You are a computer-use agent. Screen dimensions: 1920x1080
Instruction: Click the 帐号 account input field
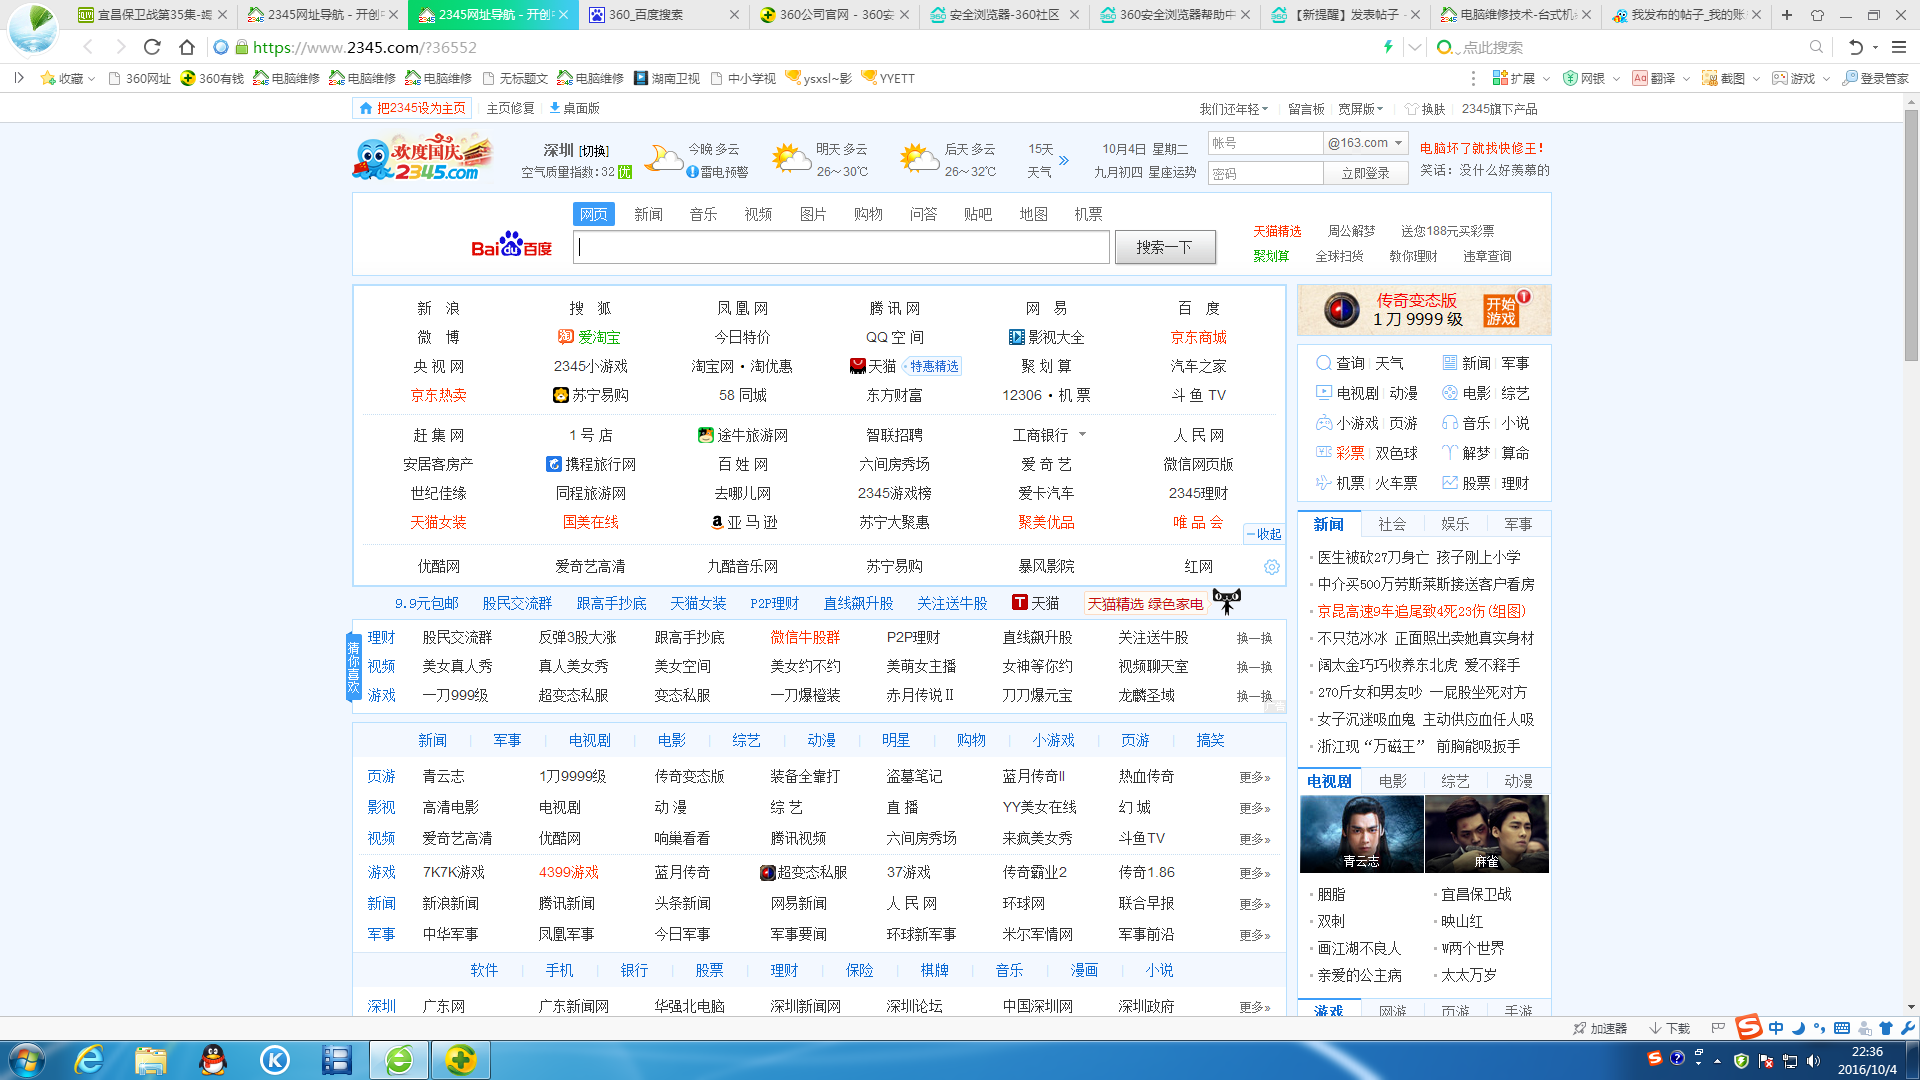click(x=1265, y=143)
